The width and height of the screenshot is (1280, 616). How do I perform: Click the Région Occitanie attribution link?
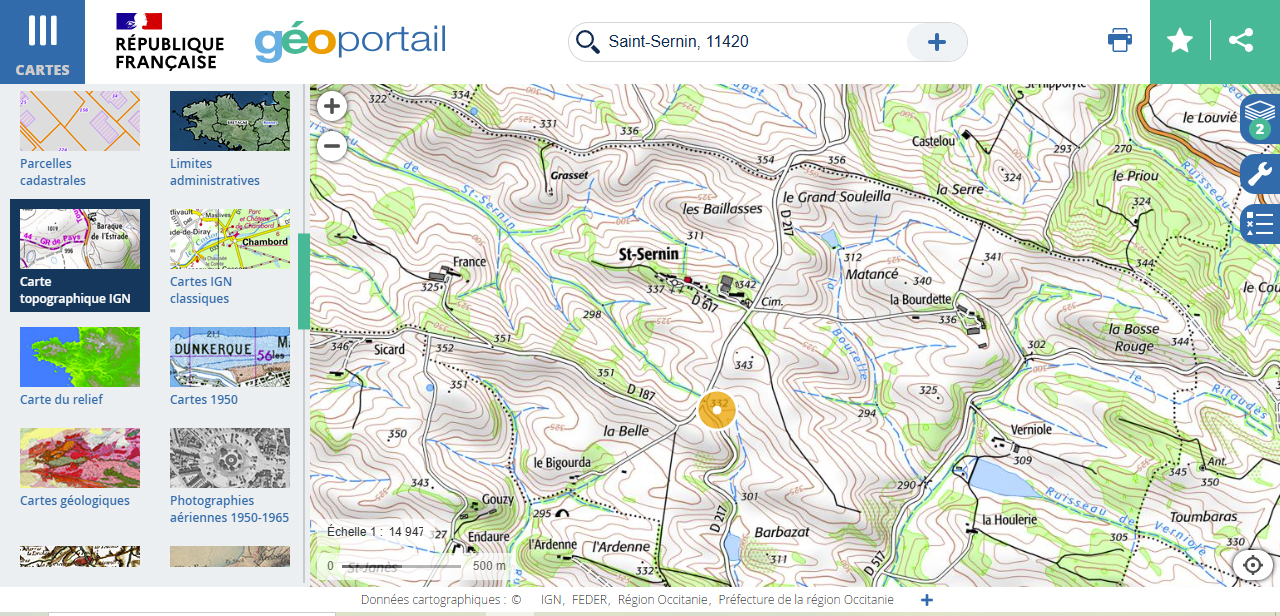tap(664, 600)
